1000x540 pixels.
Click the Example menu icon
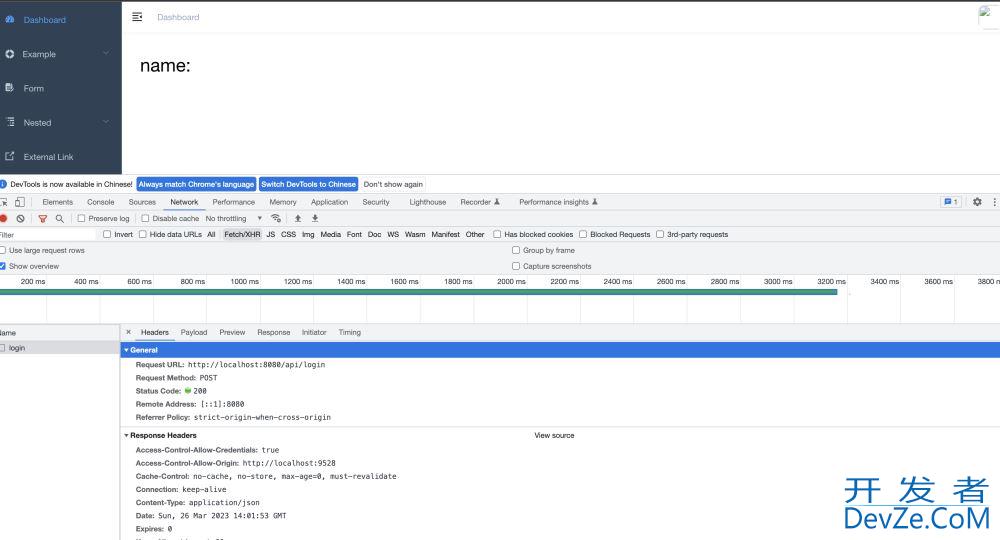pyautogui.click(x=10, y=54)
